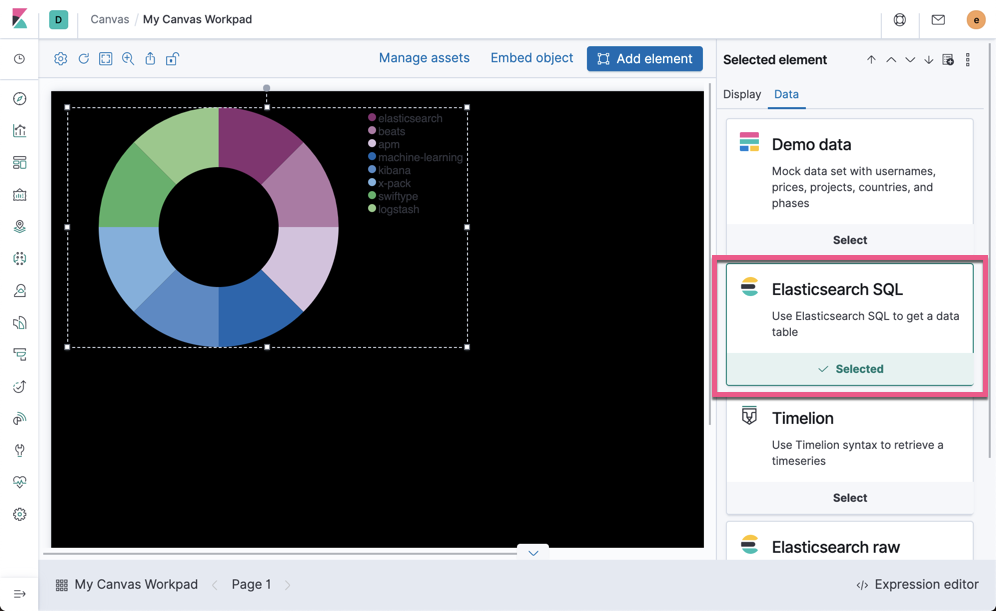Click the Demo data stacked bars icon
The width and height of the screenshot is (996, 611).
tap(749, 142)
